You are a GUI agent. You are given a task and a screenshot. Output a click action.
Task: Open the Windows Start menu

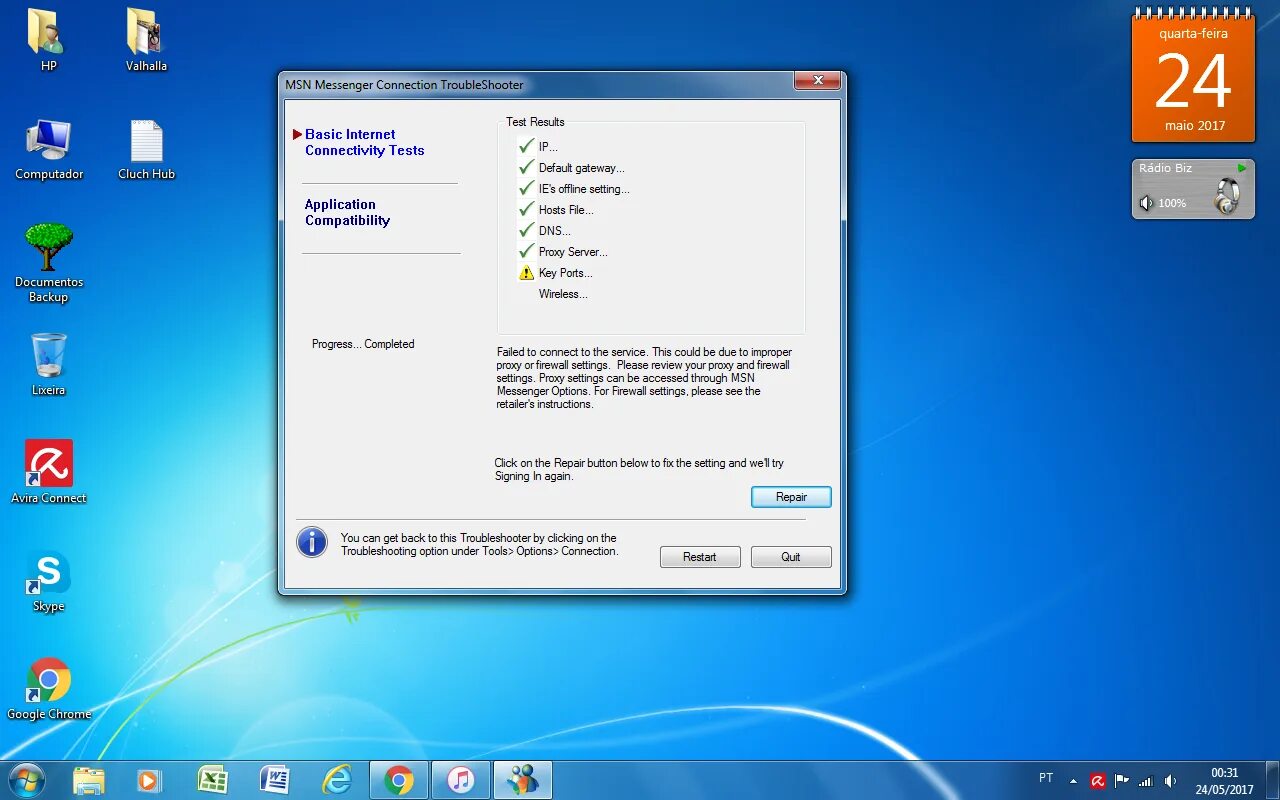point(26,780)
